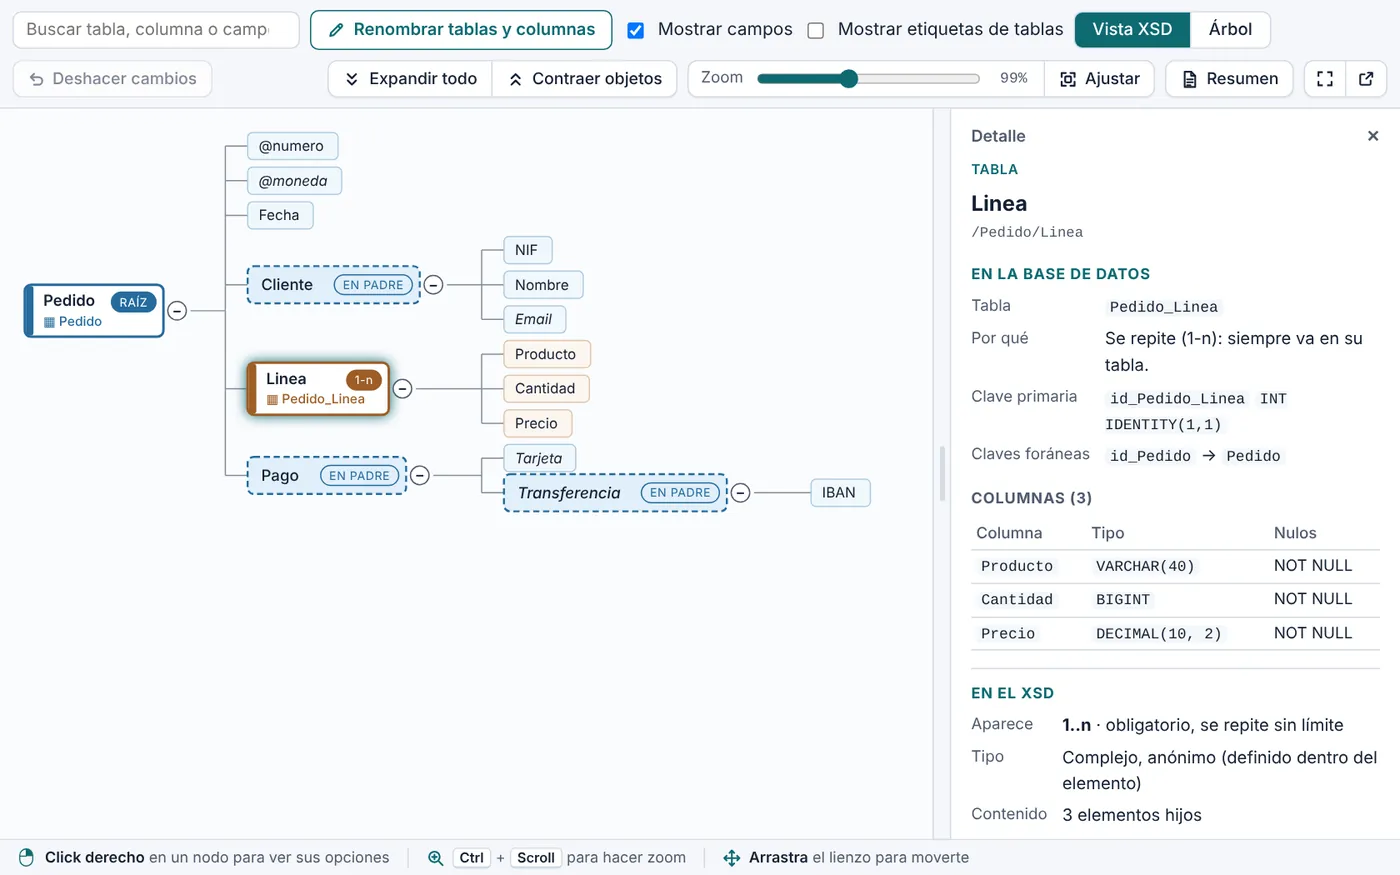Select the Pedido root table node
Screen dimensions: 1400x875
[95, 310]
